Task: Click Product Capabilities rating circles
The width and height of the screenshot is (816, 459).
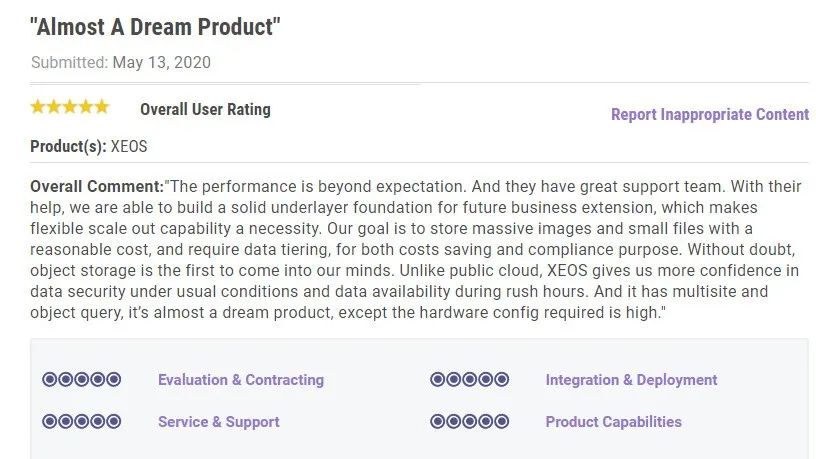Action: pos(469,421)
